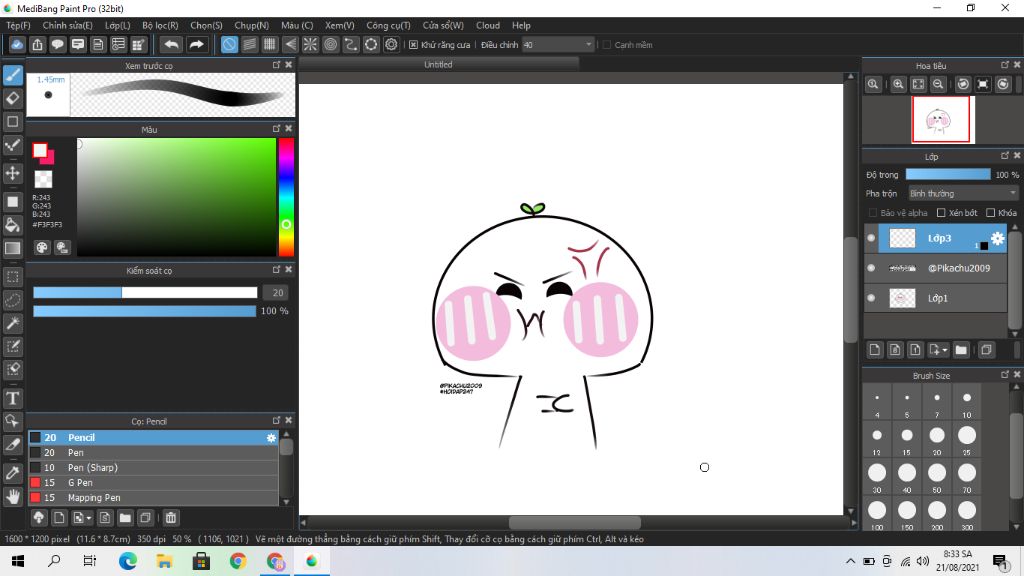1024x576 pixels.
Task: Click the navigator preview thumbnail
Action: (940, 120)
